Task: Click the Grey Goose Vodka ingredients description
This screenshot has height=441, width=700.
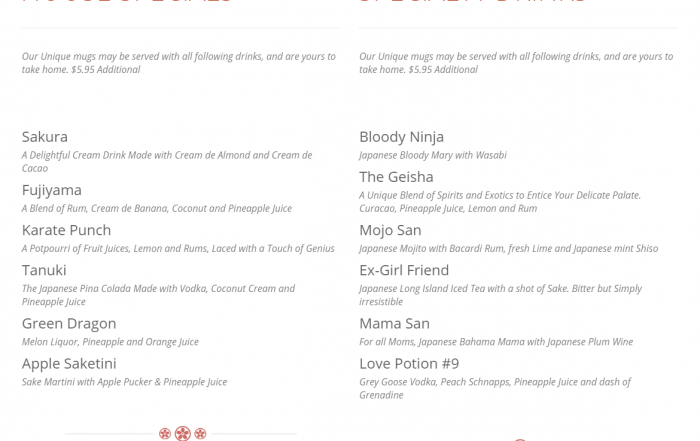Action: [x=495, y=388]
